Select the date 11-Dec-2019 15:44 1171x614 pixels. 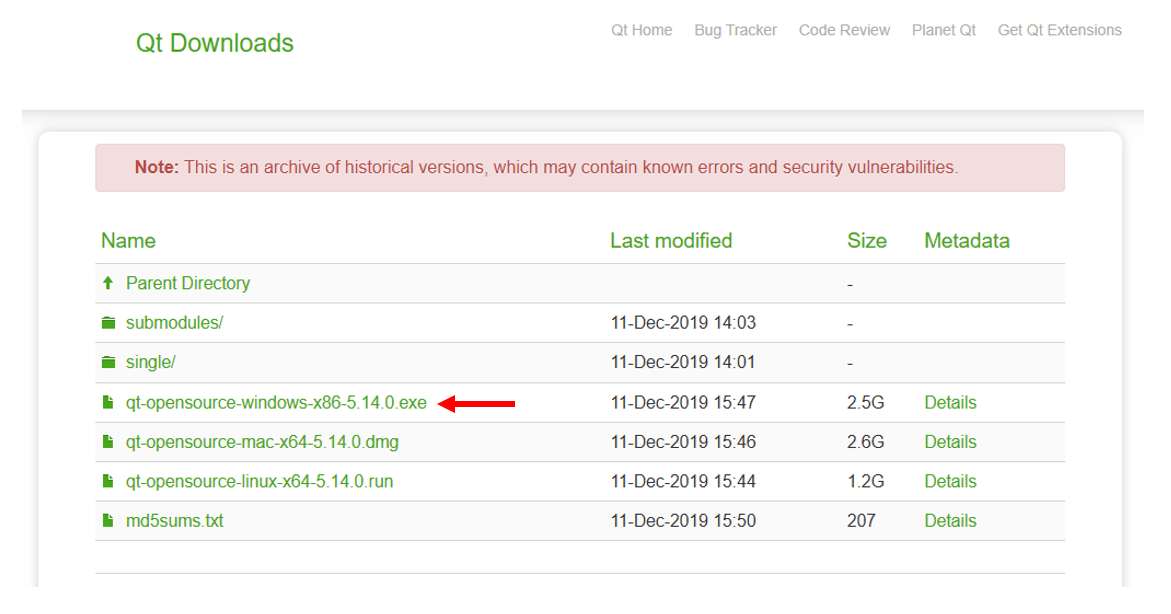[x=683, y=482]
